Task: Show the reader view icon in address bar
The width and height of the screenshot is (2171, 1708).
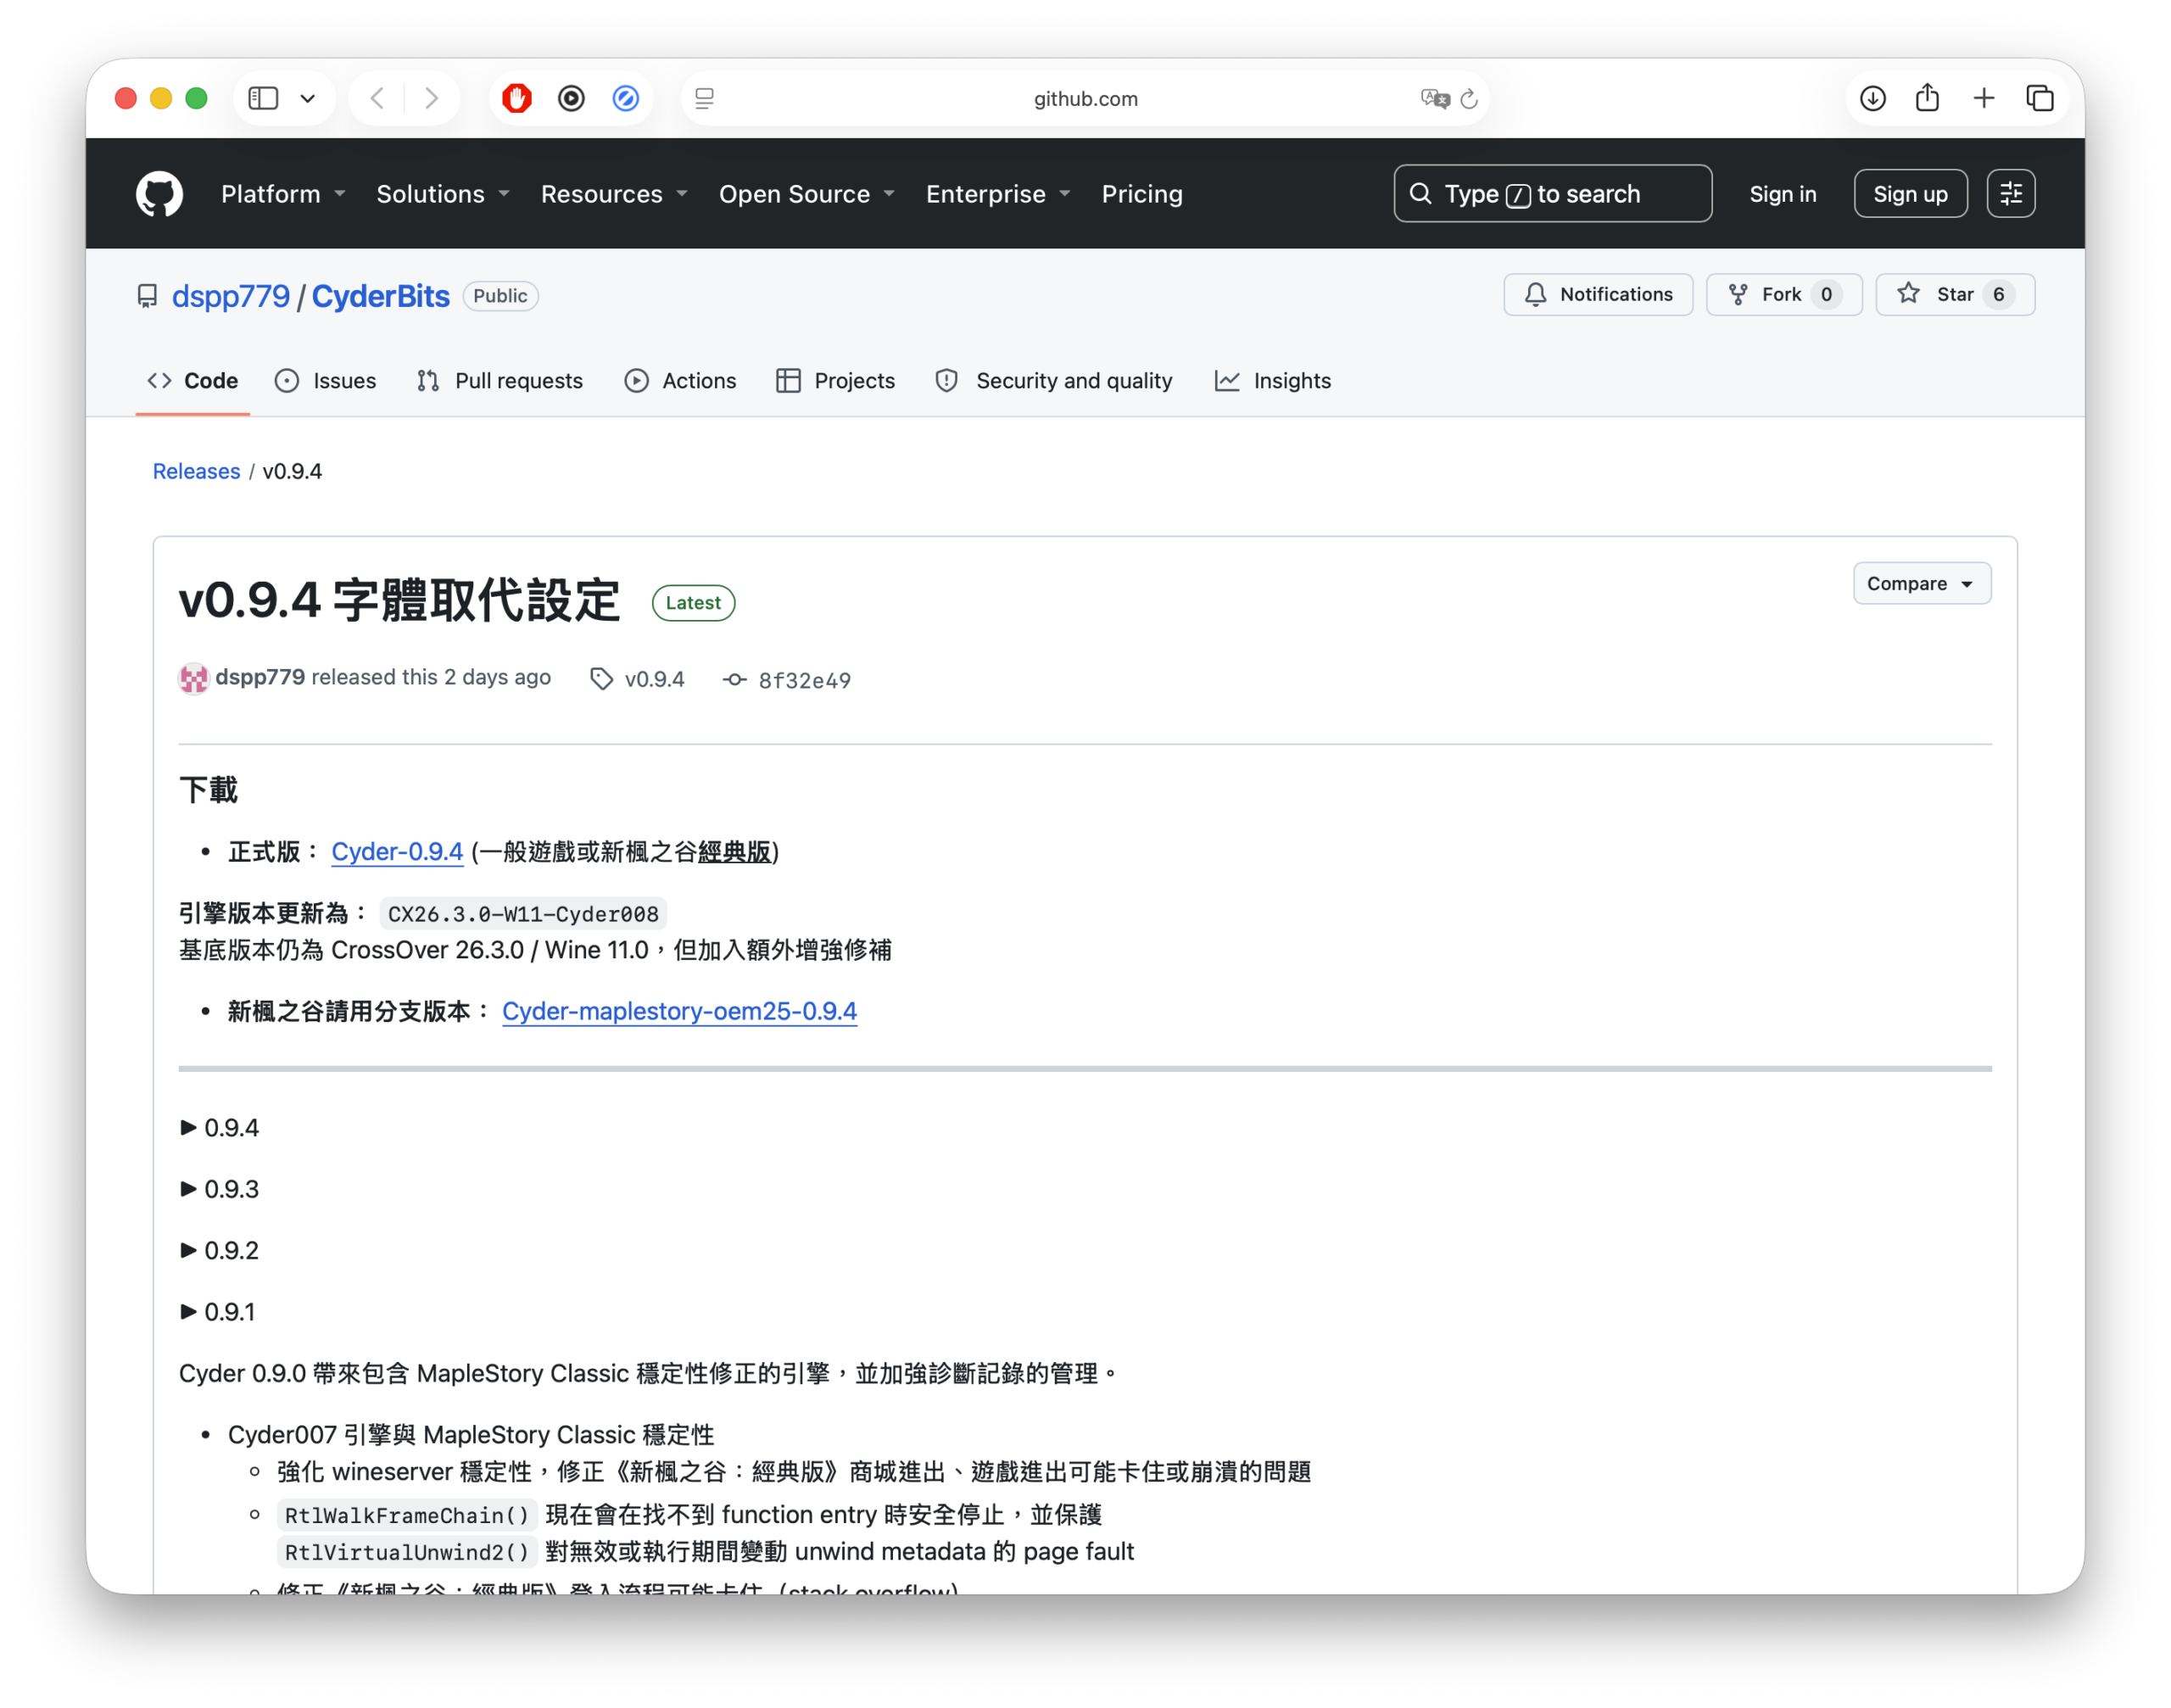Action: tap(704, 98)
